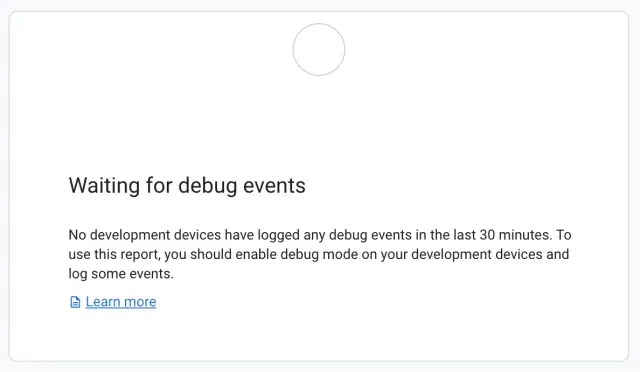Image resolution: width=640 pixels, height=372 pixels.
Task: Click the empty circle placeholder at top
Action: coord(319,49)
